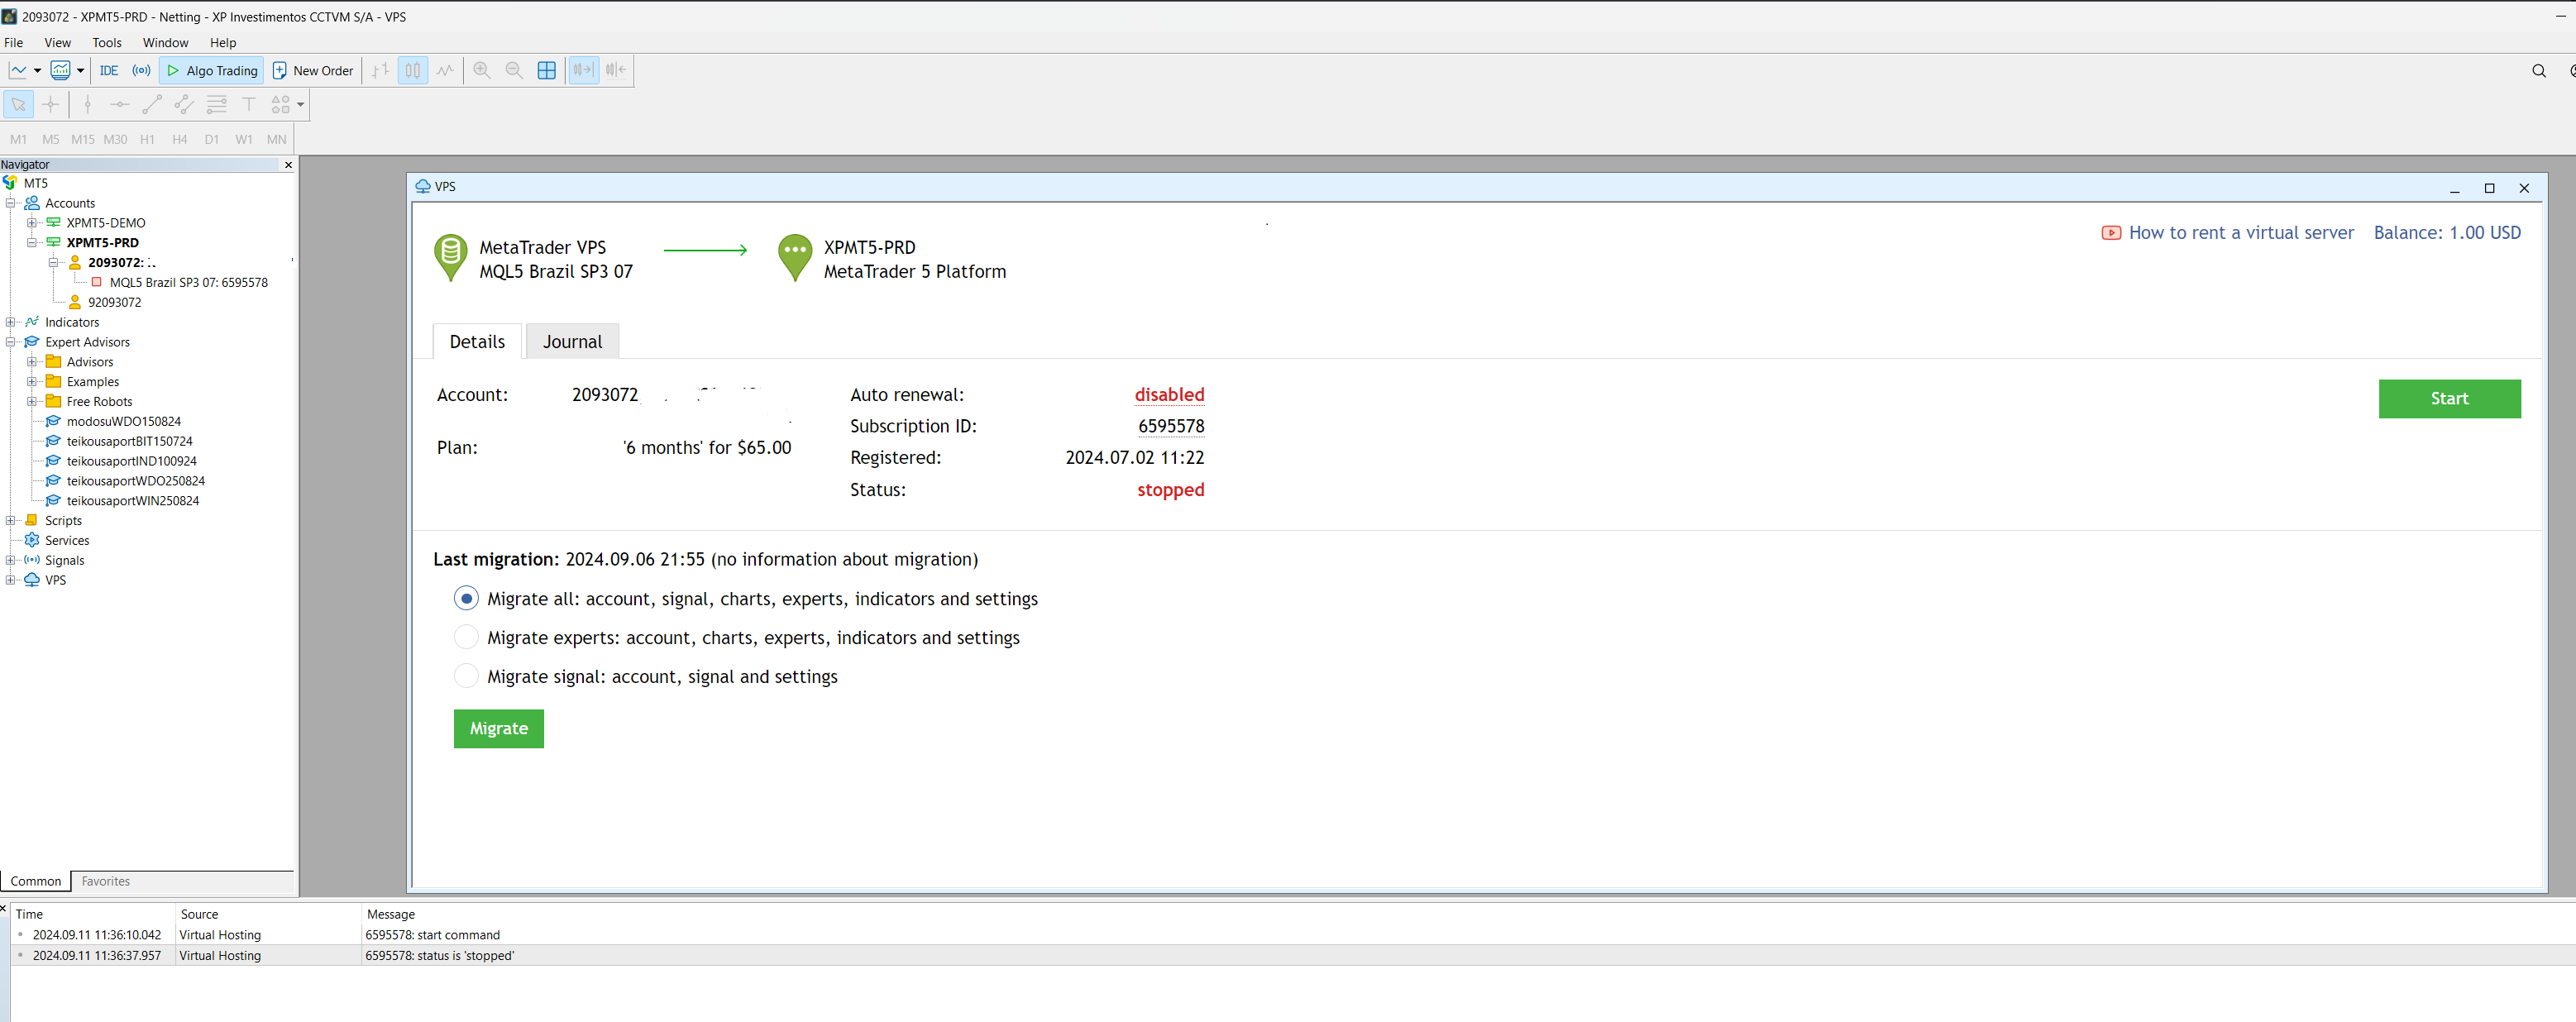The height and width of the screenshot is (1022, 2576).
Task: Select the cursor arrow tool
Action: coord(18,104)
